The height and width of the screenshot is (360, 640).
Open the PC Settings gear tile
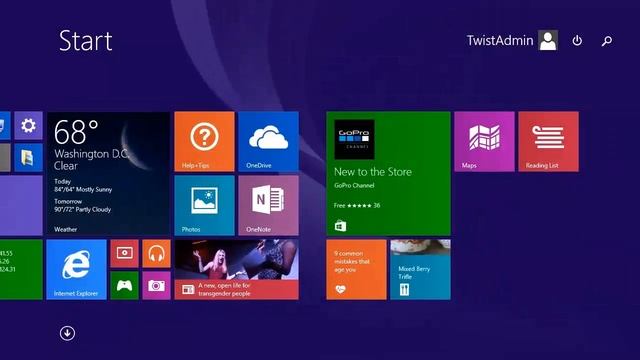[28, 125]
